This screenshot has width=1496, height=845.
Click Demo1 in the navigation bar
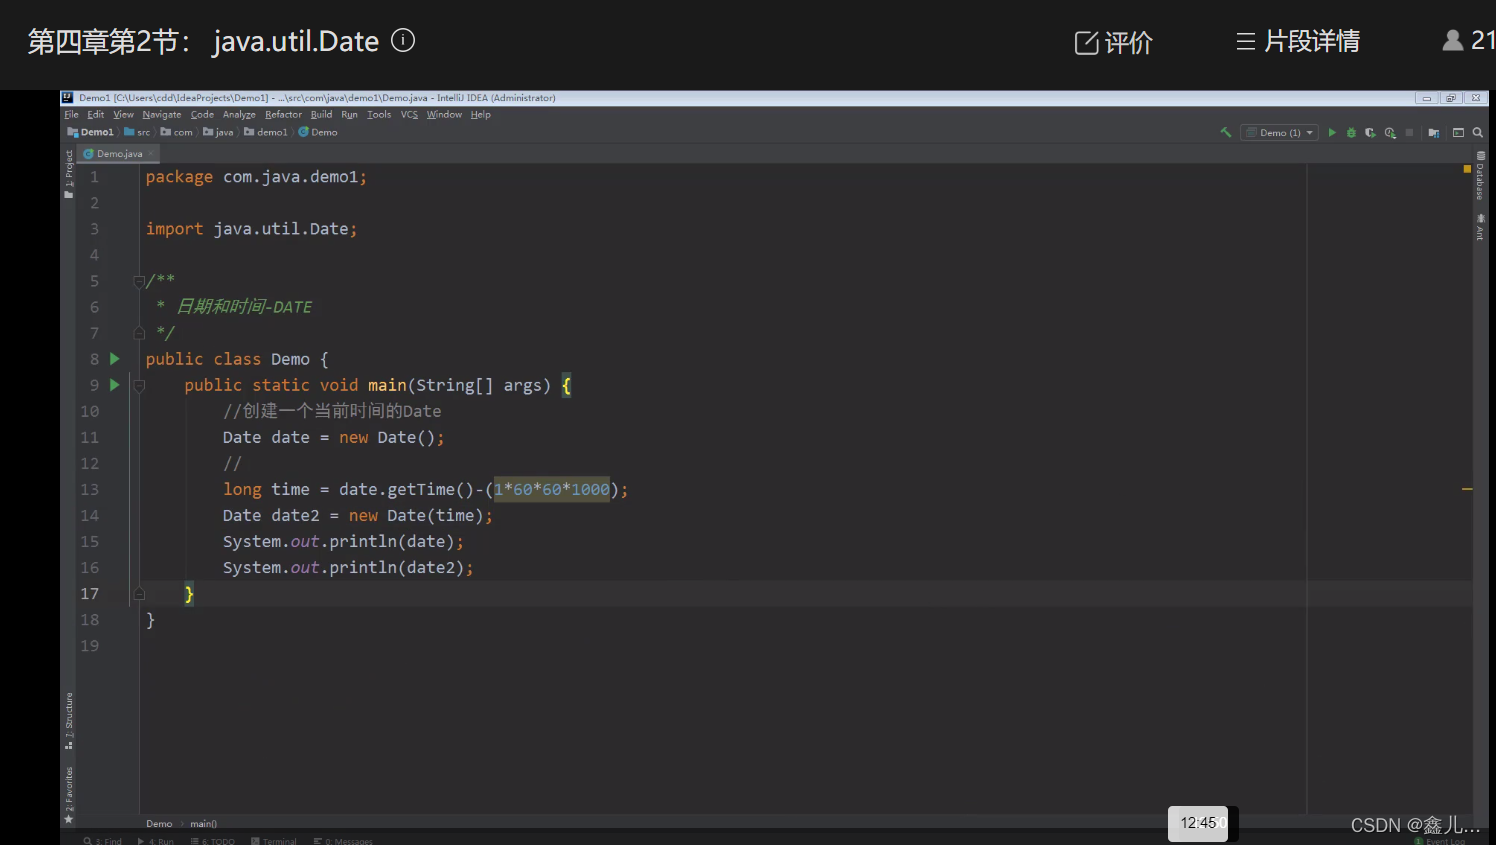point(91,132)
